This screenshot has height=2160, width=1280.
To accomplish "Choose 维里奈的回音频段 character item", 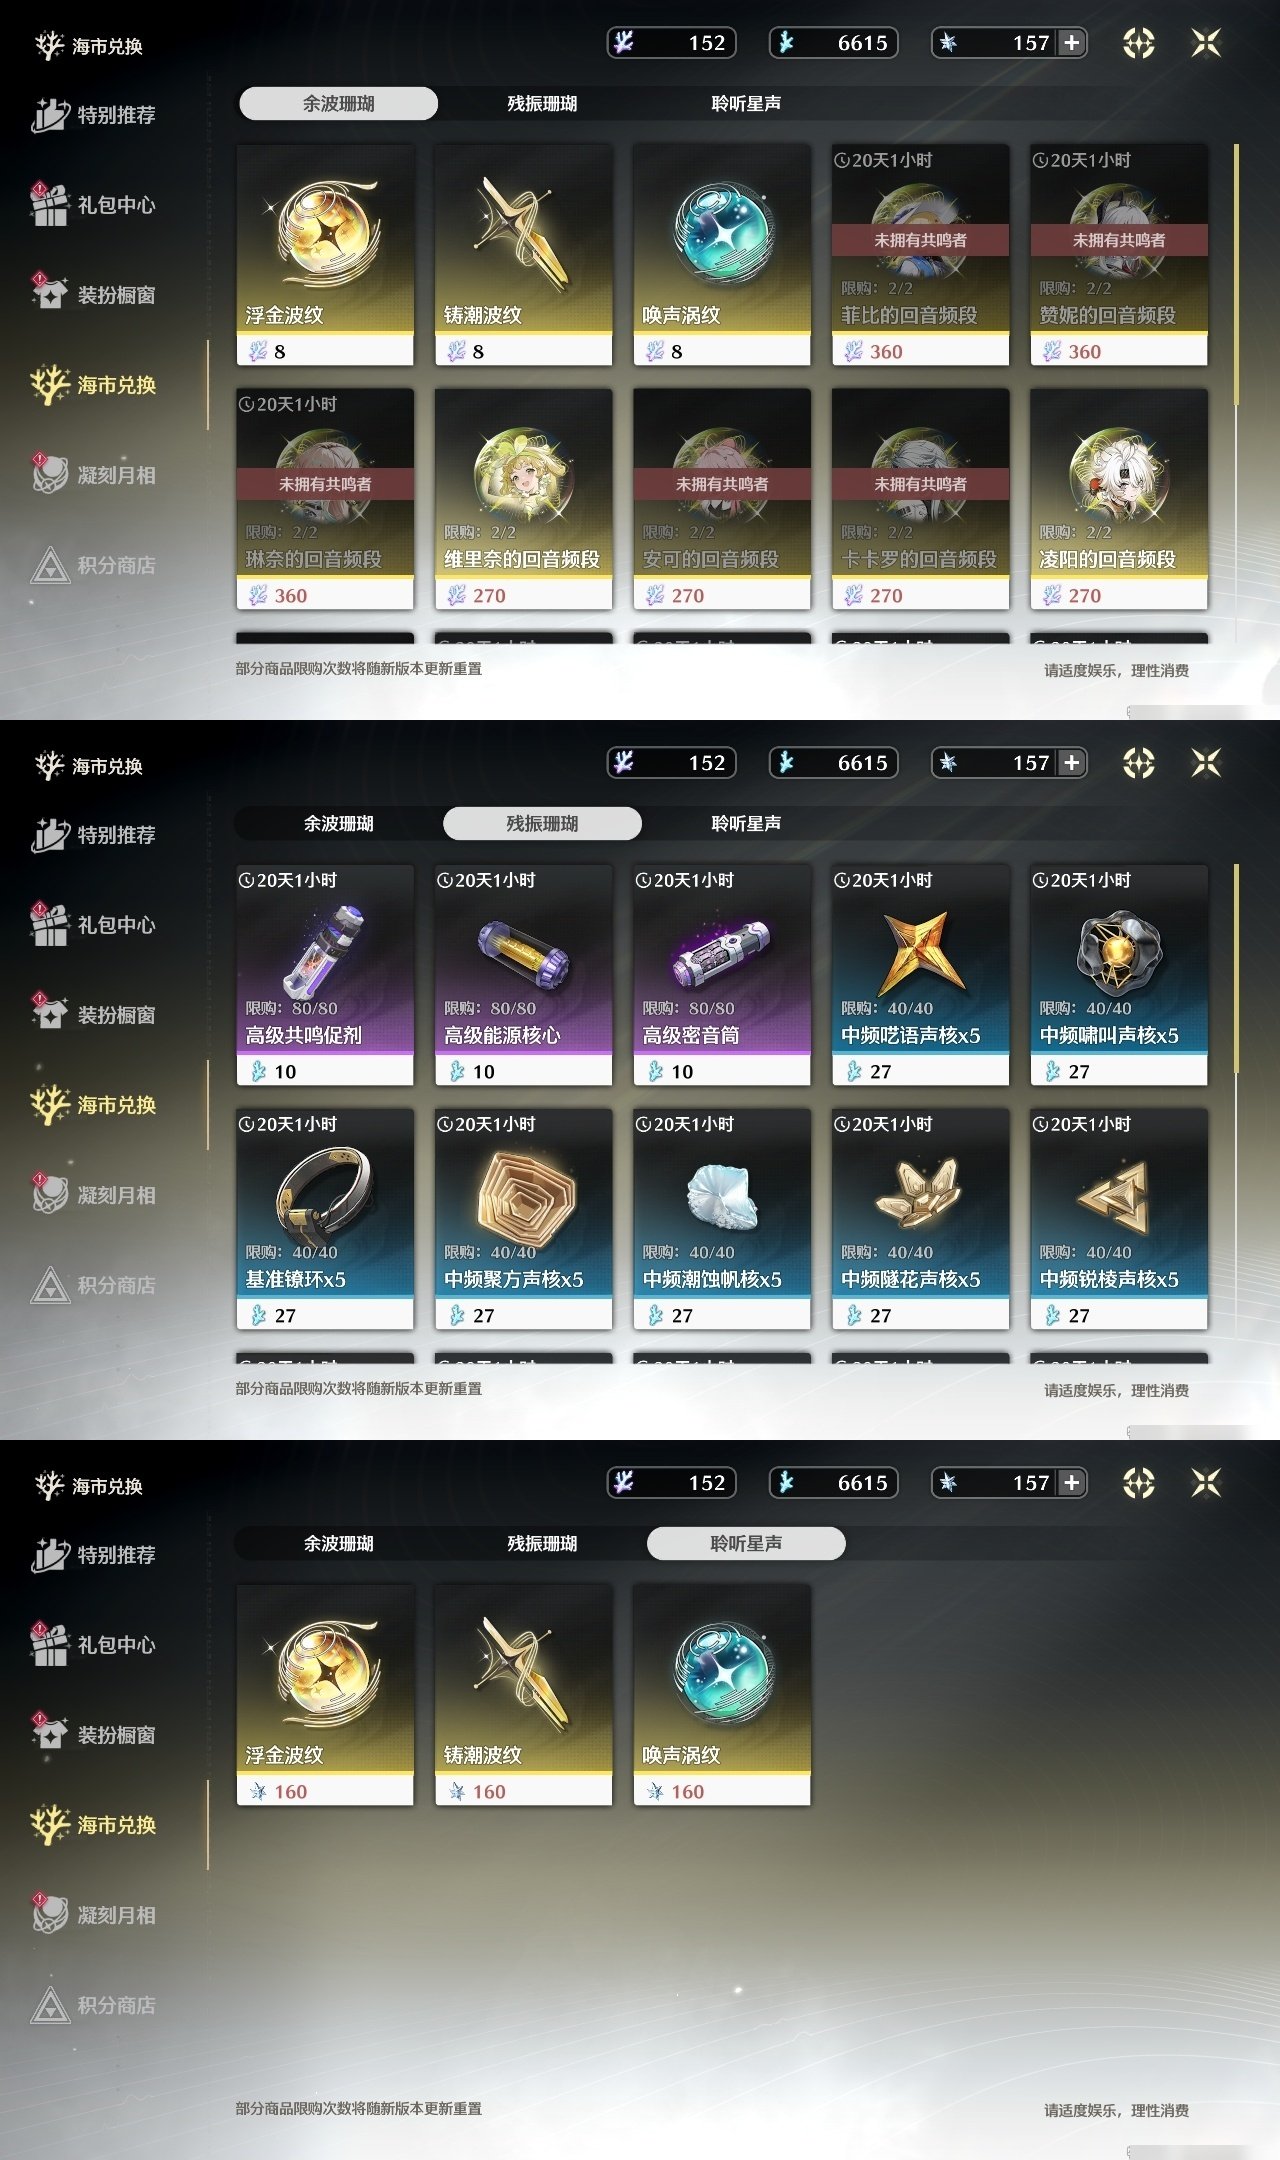I will (x=523, y=499).
